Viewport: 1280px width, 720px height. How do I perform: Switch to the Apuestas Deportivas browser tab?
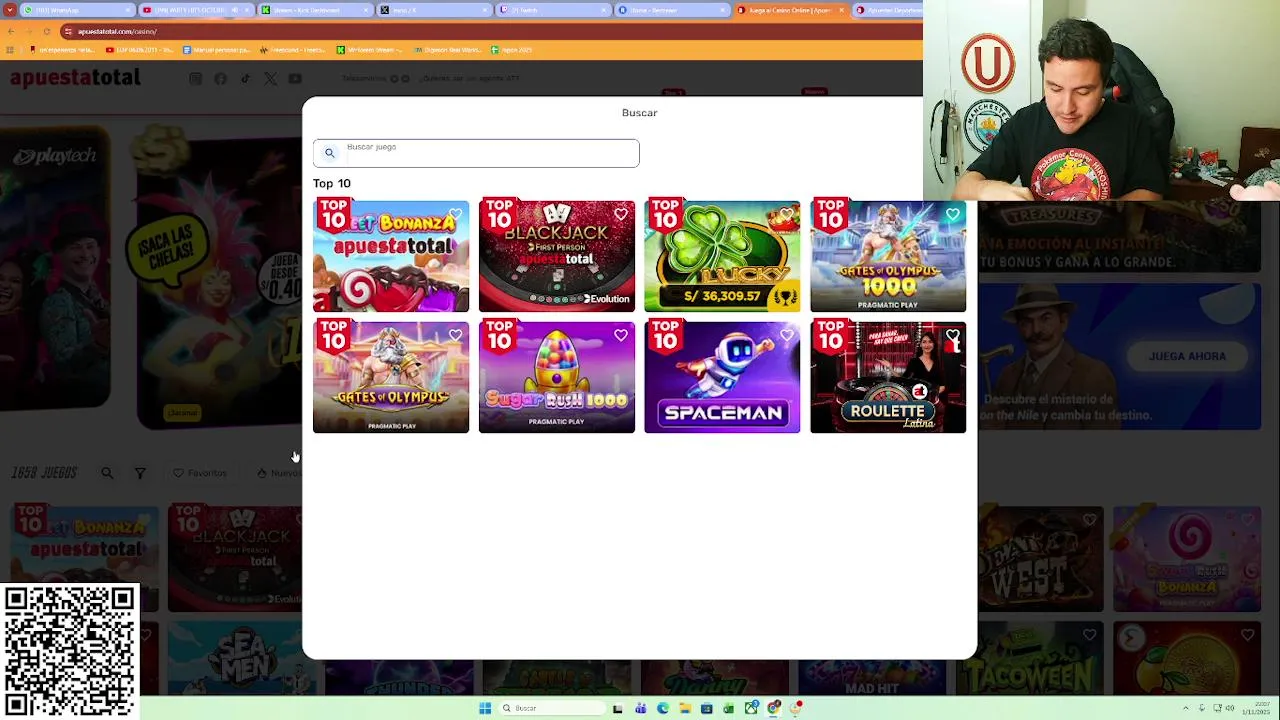pyautogui.click(x=888, y=10)
